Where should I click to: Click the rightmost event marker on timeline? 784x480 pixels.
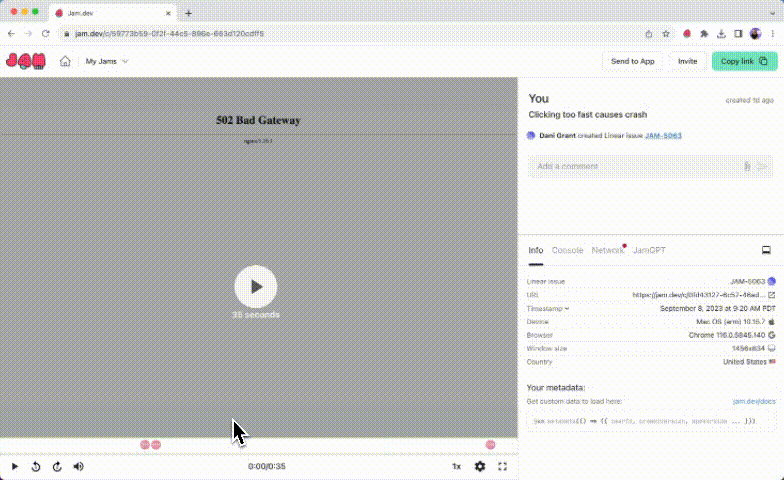491,444
